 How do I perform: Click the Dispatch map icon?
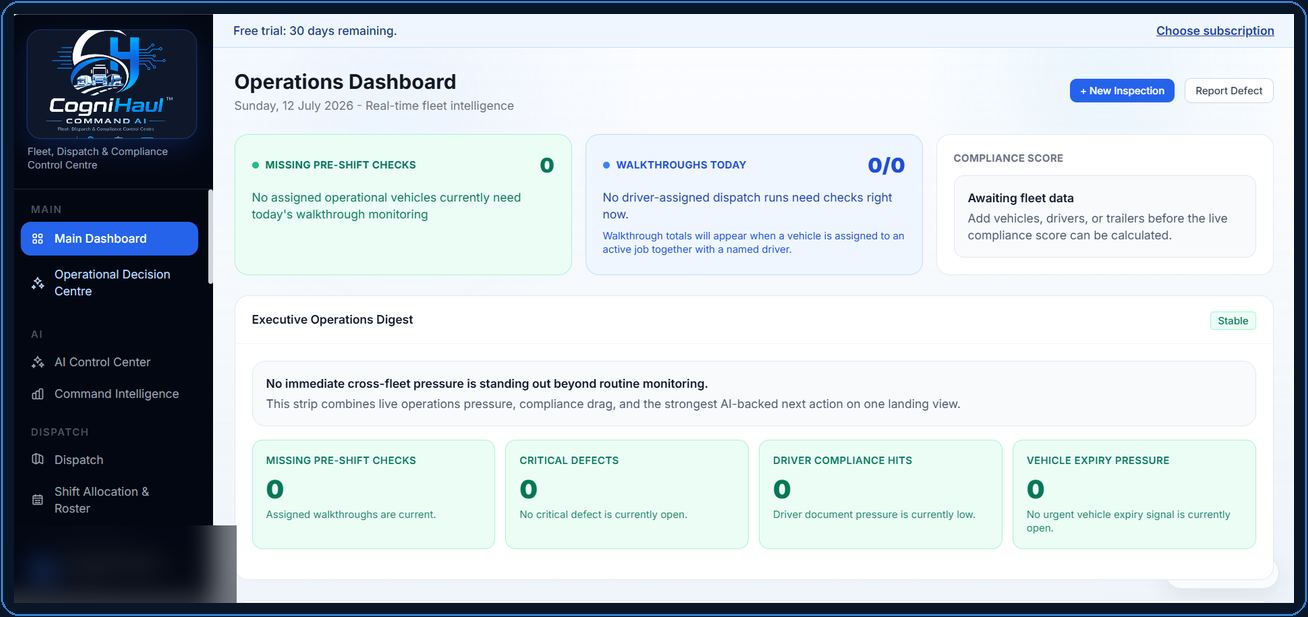click(x=38, y=460)
